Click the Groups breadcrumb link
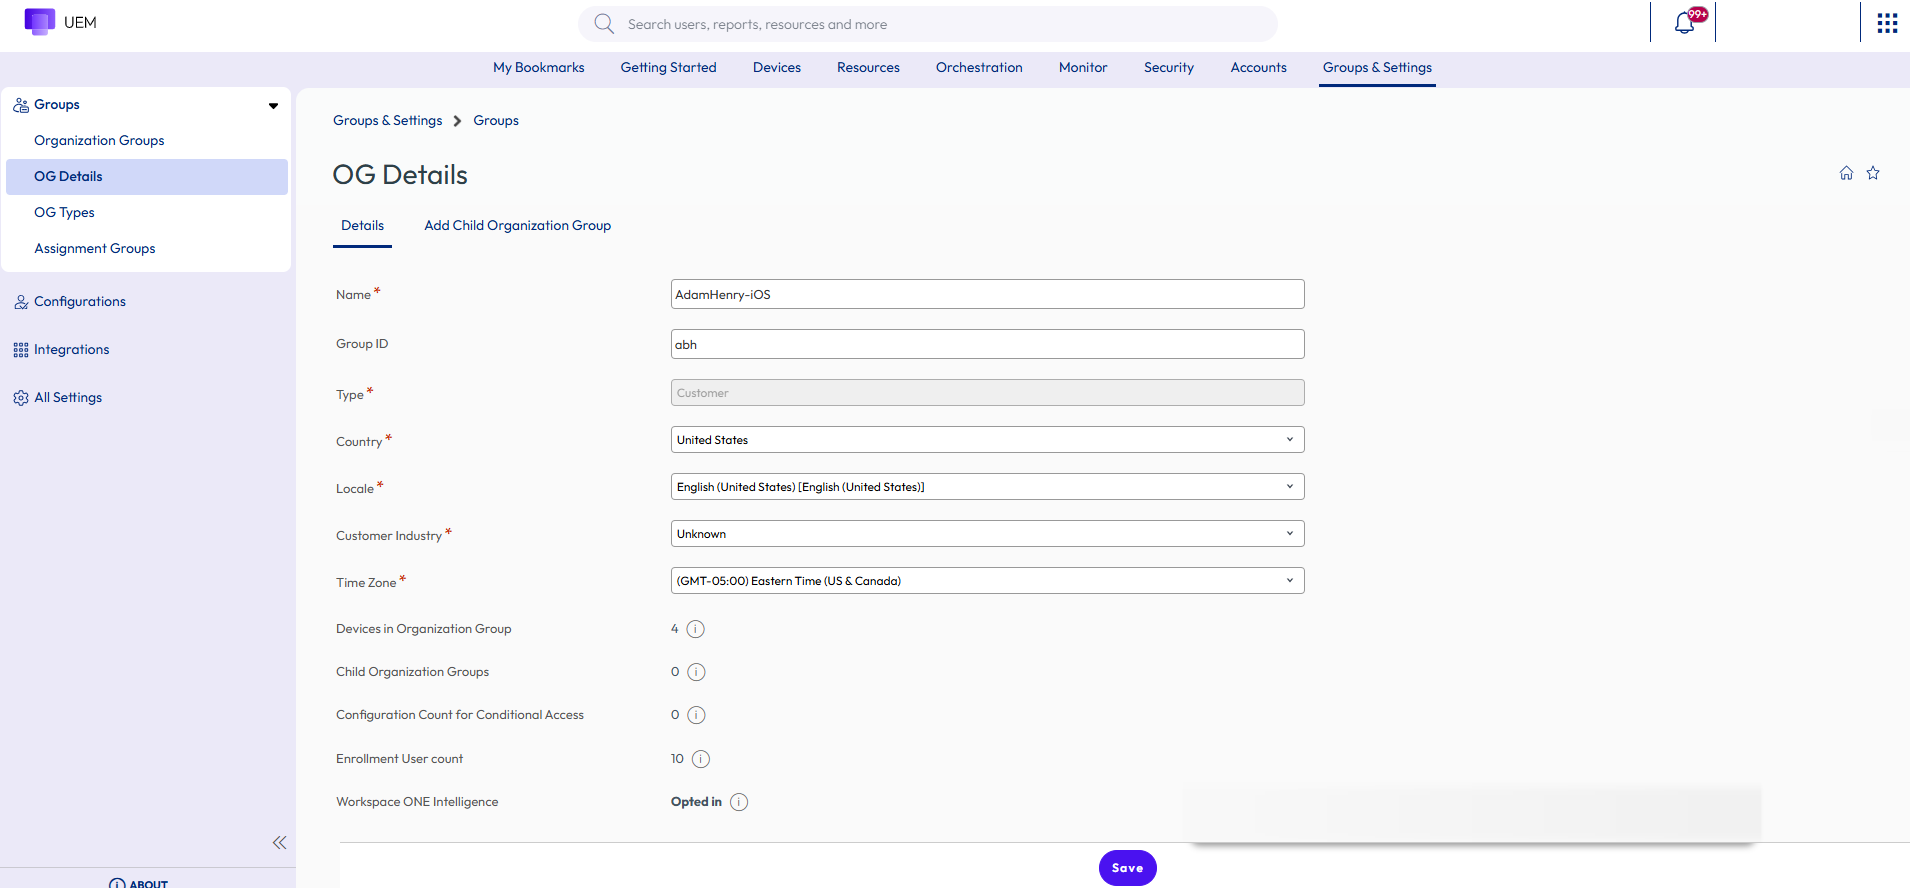The image size is (1910, 888). 496,121
